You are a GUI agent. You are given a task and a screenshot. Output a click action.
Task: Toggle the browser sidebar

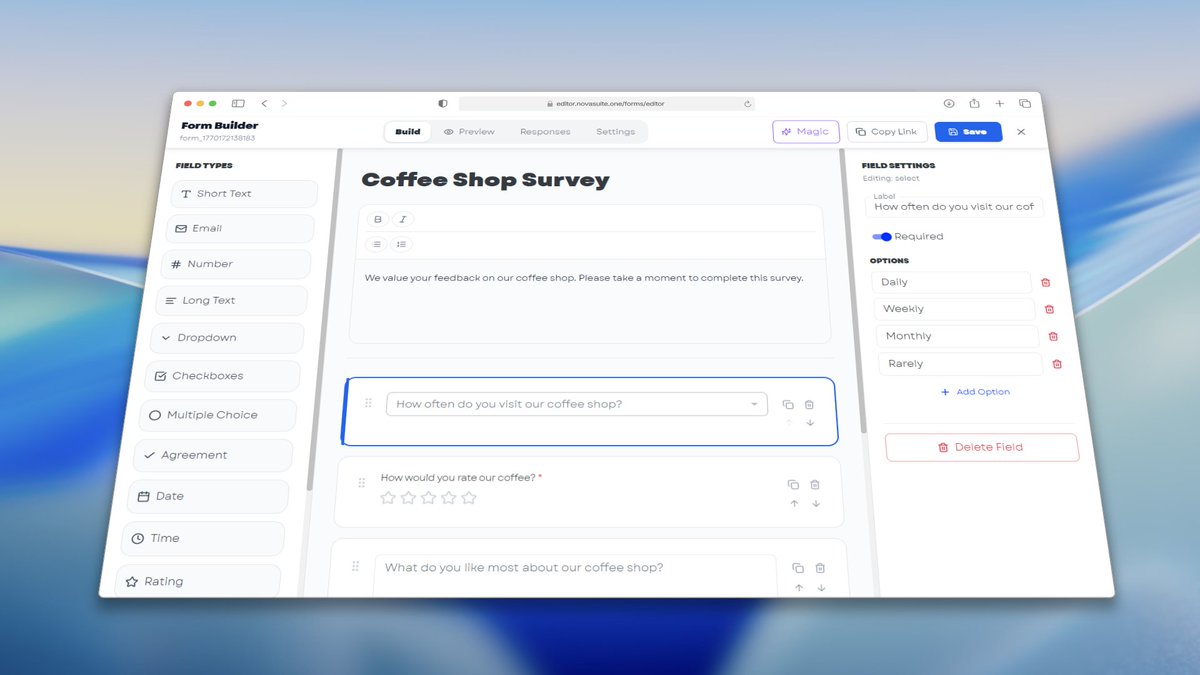coord(238,103)
